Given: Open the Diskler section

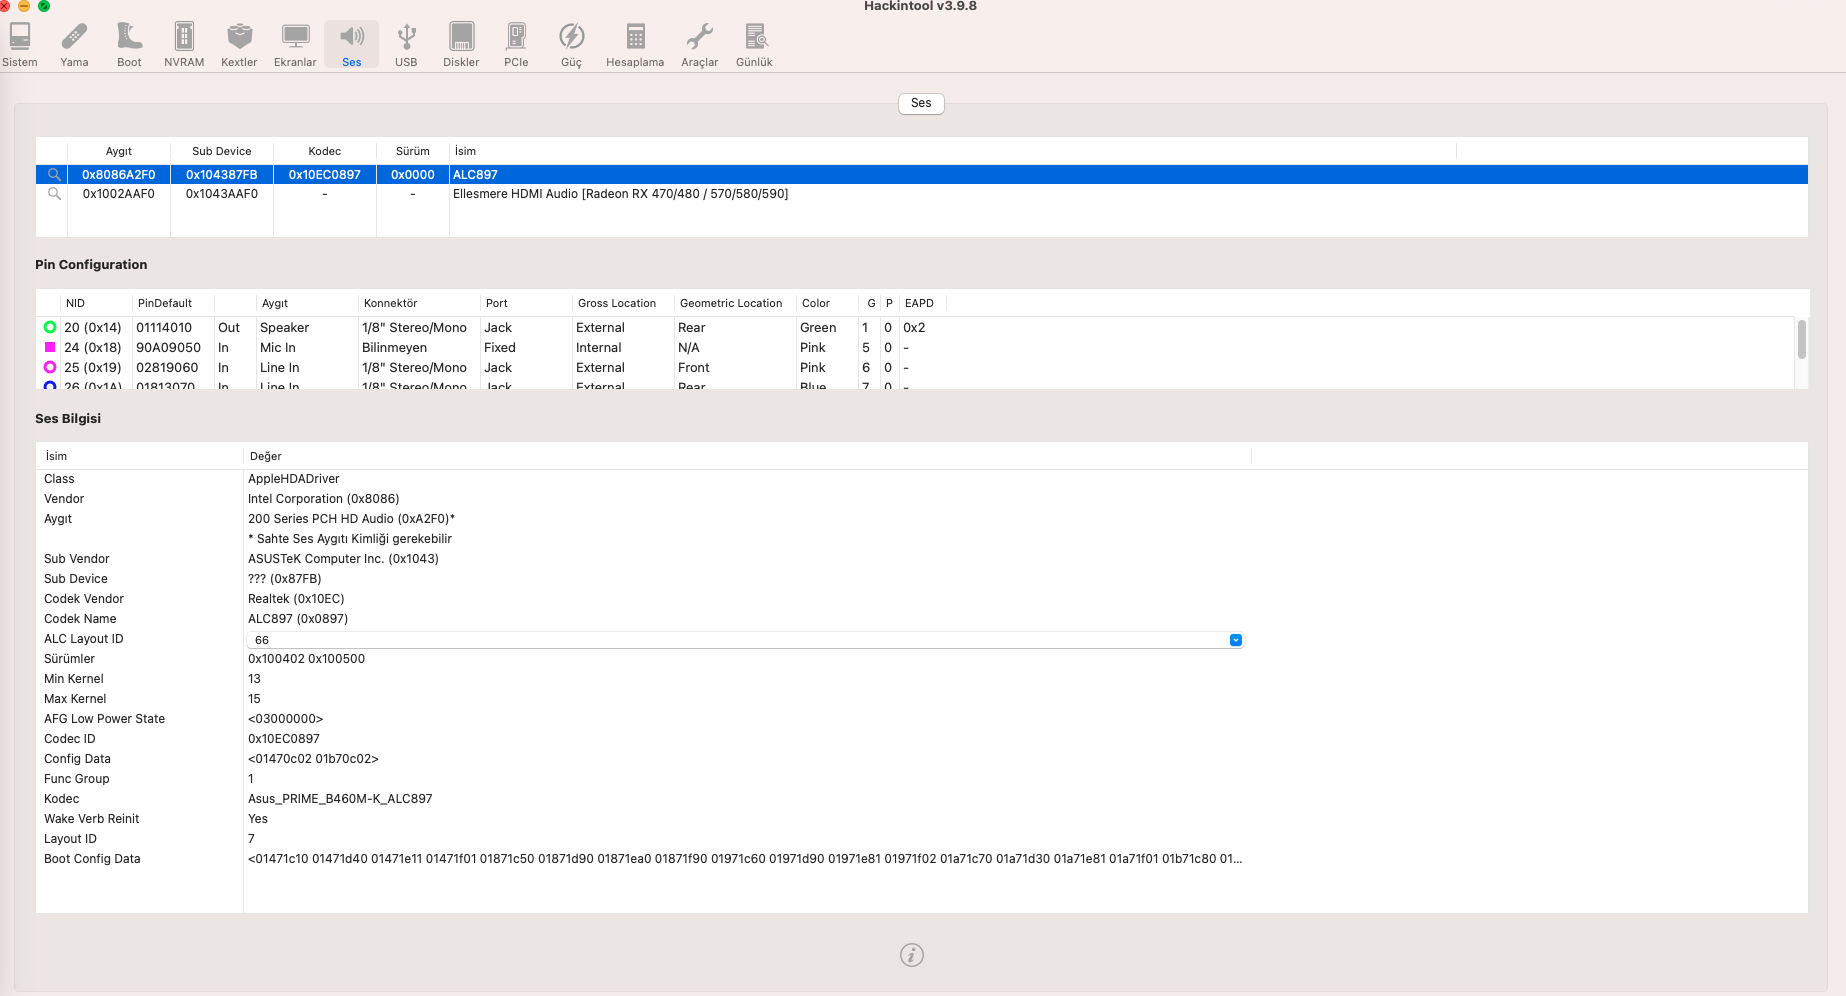Looking at the screenshot, I should point(461,45).
